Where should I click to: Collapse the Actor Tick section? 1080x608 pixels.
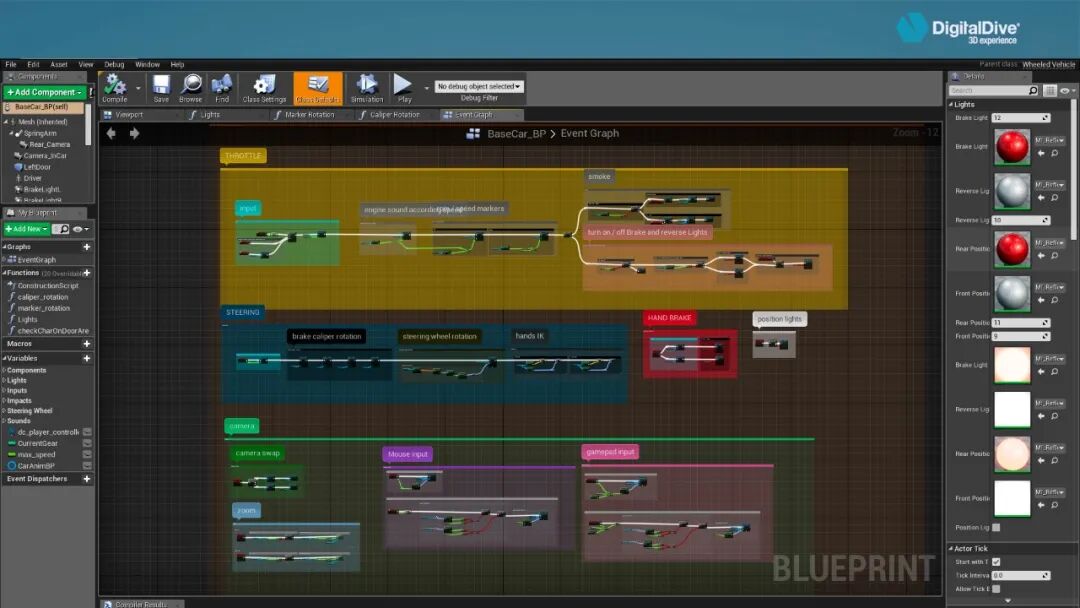[952, 549]
